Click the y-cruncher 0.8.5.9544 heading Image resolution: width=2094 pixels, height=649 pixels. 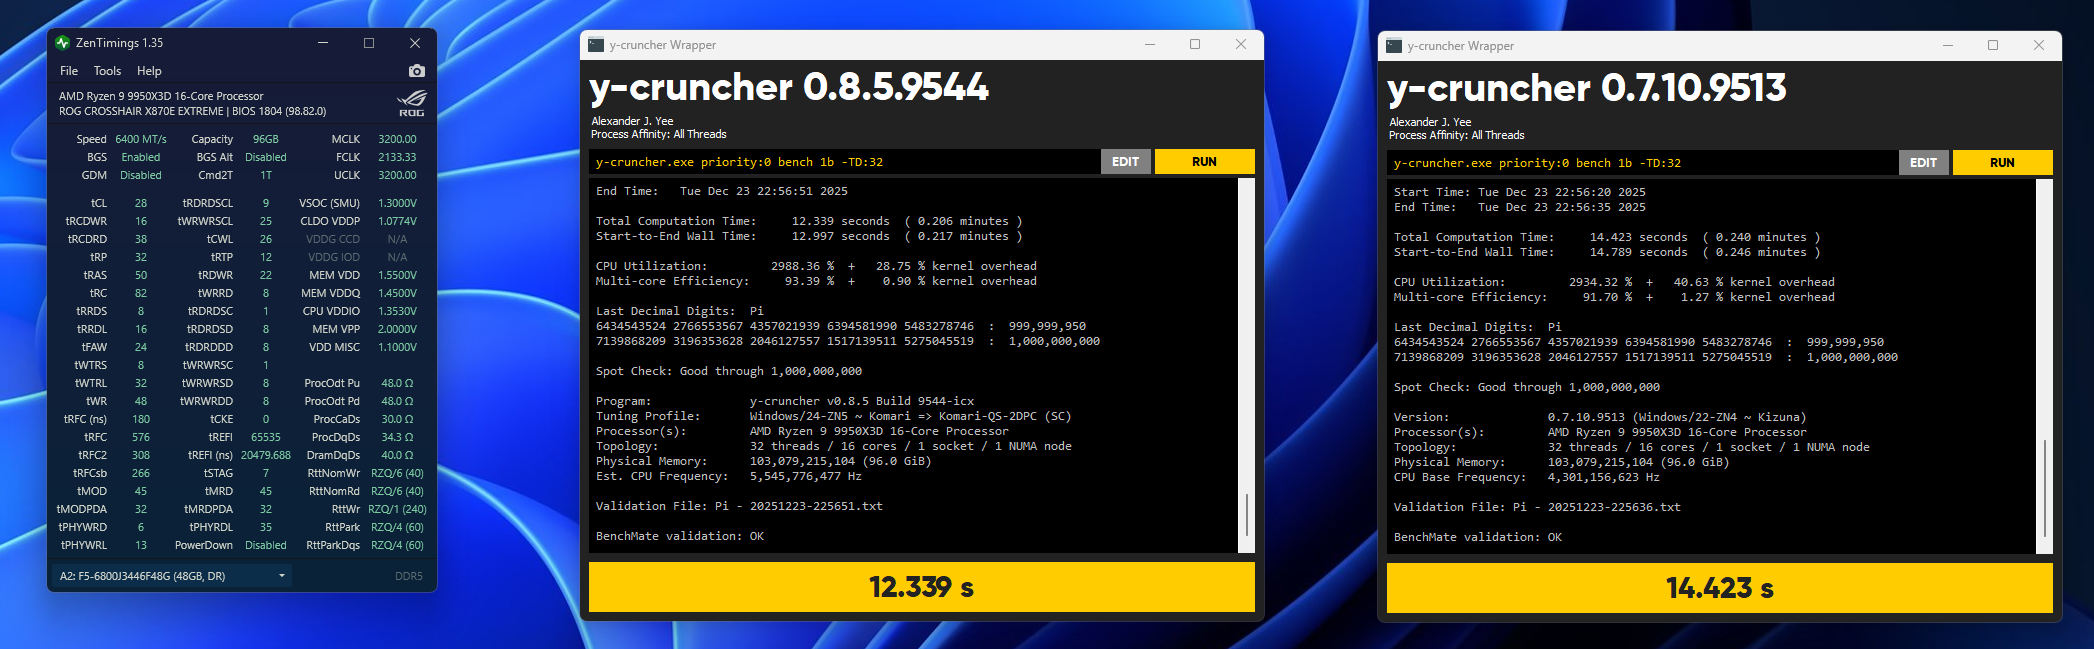click(789, 87)
